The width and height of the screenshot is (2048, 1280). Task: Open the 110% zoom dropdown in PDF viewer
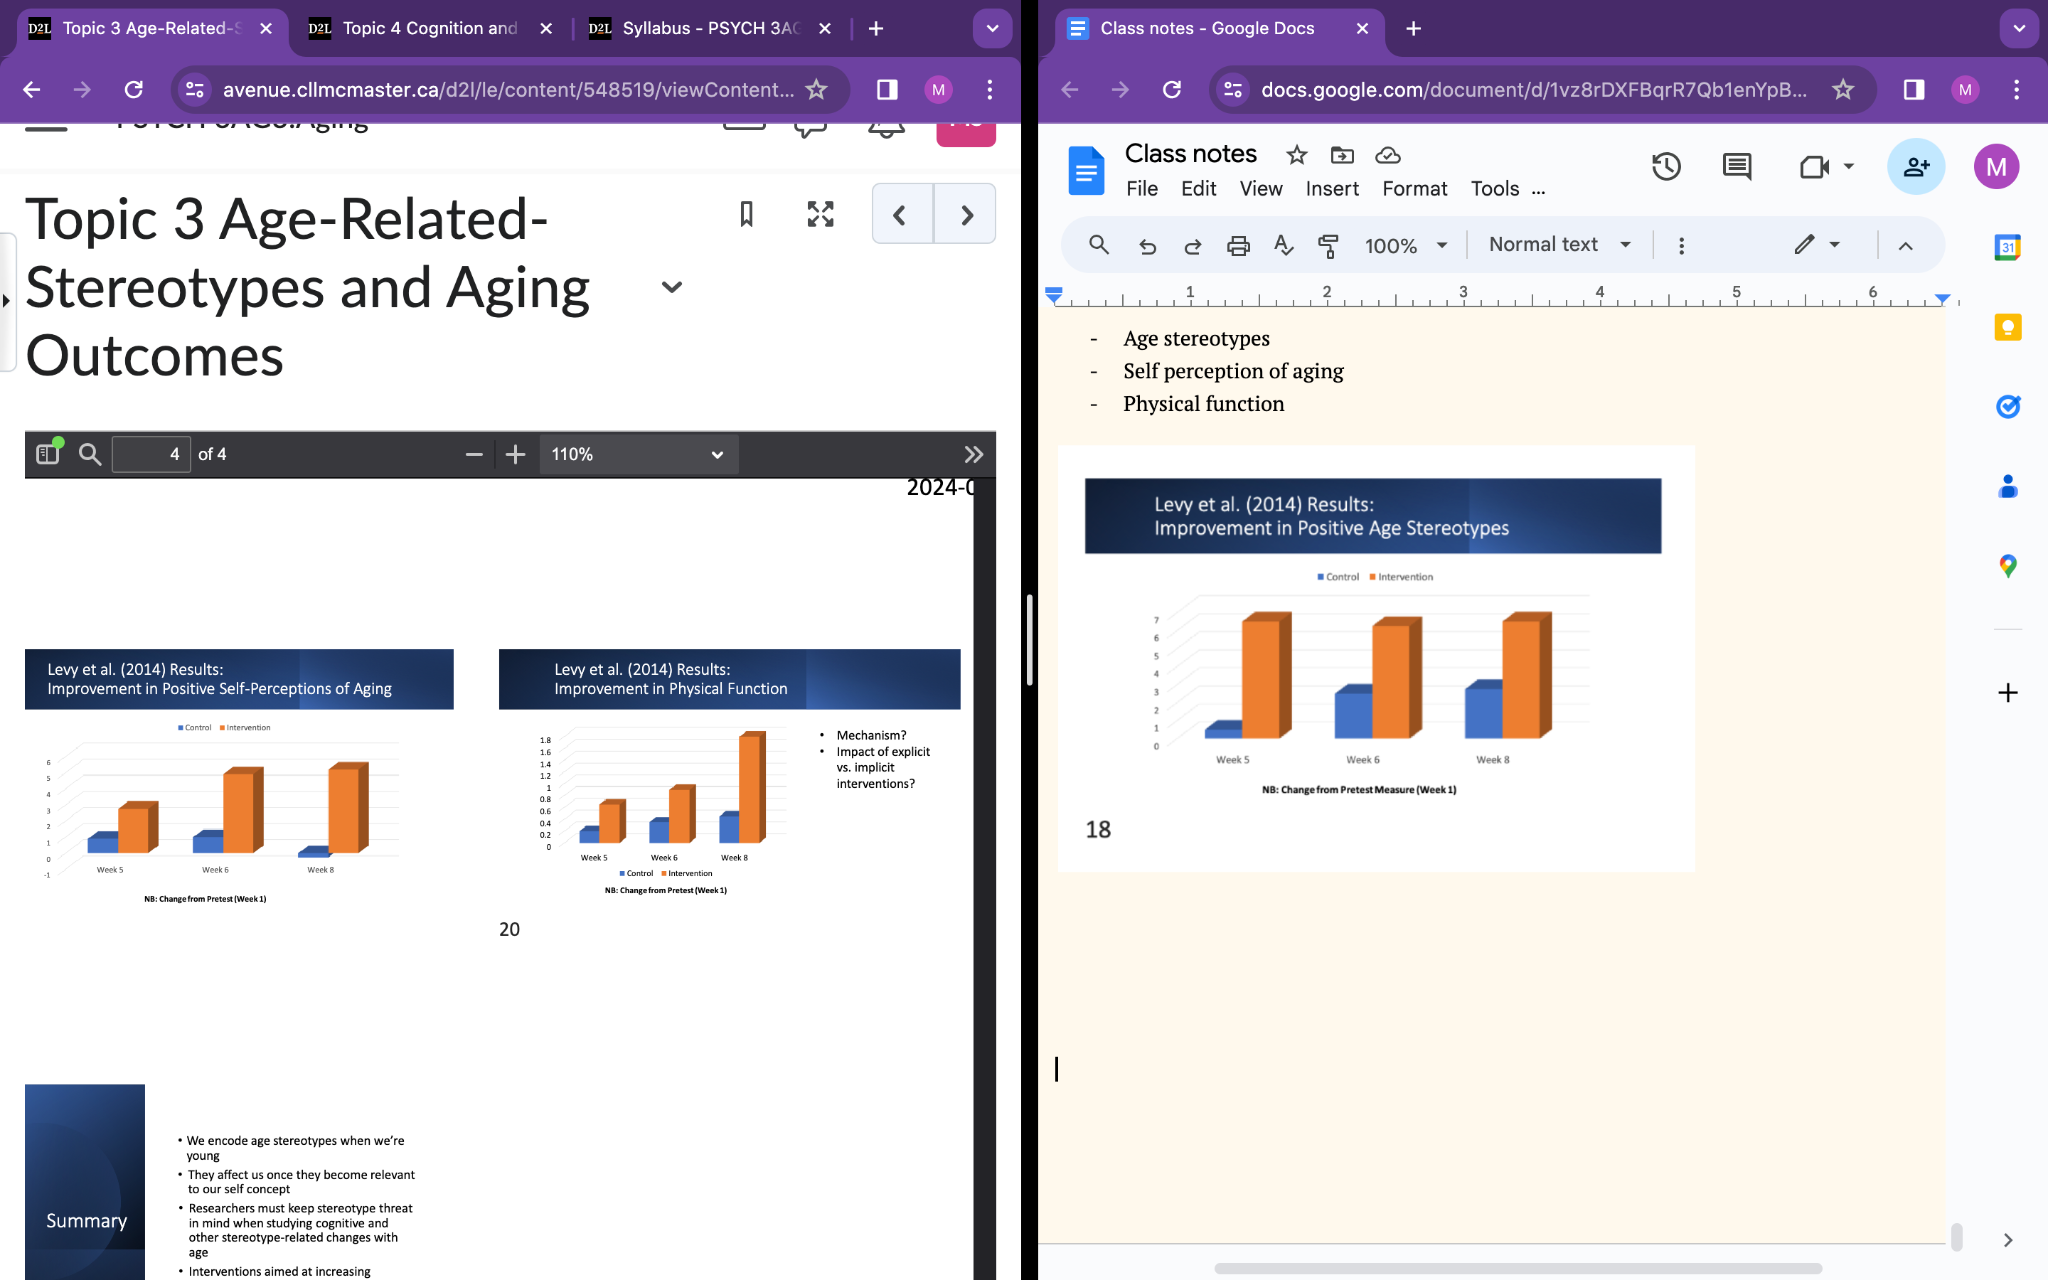(x=638, y=455)
